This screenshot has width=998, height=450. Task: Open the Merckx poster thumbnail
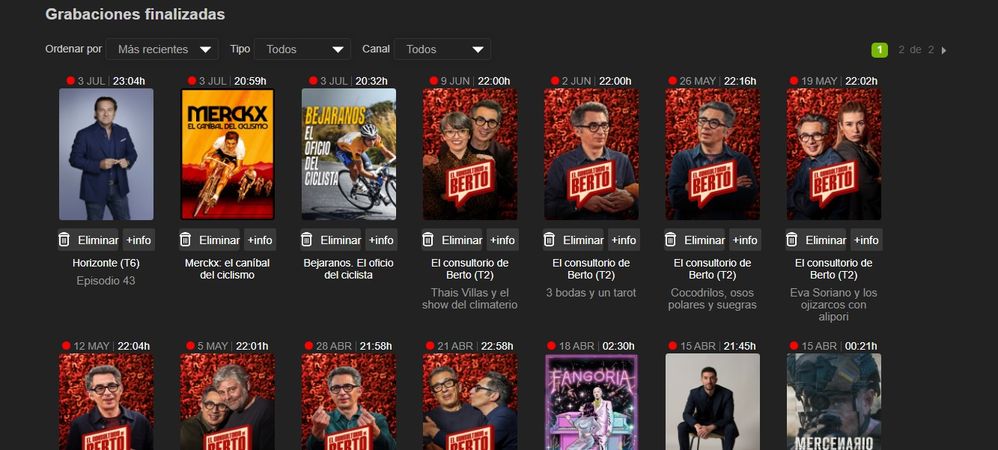click(227, 154)
